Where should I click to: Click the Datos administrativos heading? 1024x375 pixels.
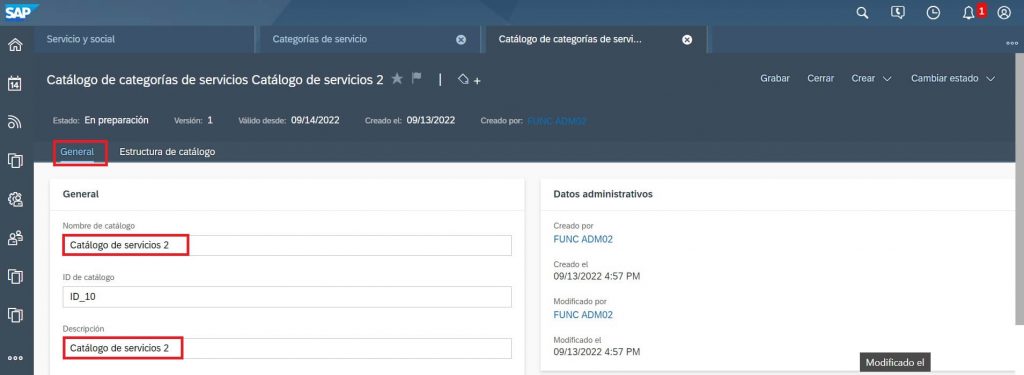tap(603, 194)
